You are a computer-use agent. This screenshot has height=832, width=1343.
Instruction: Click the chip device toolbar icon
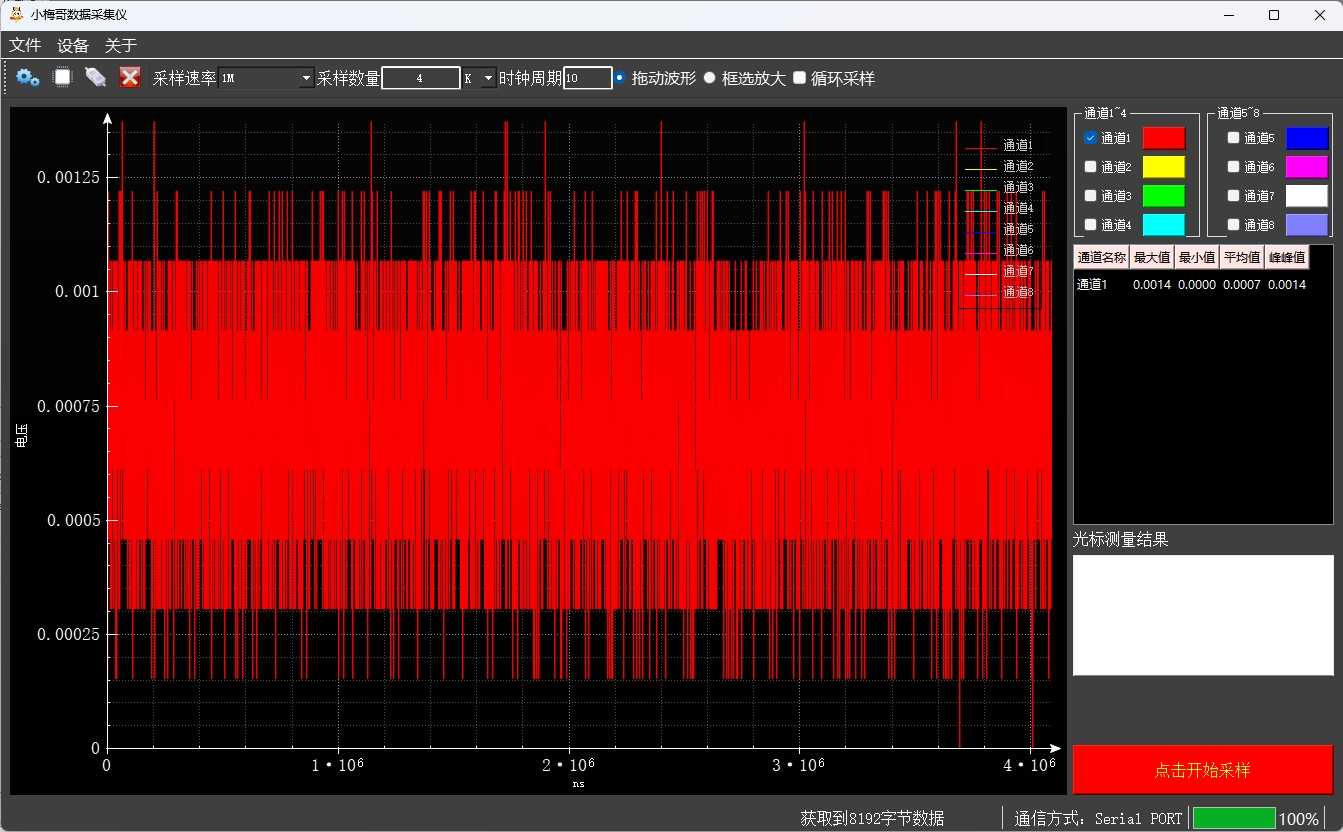point(62,77)
